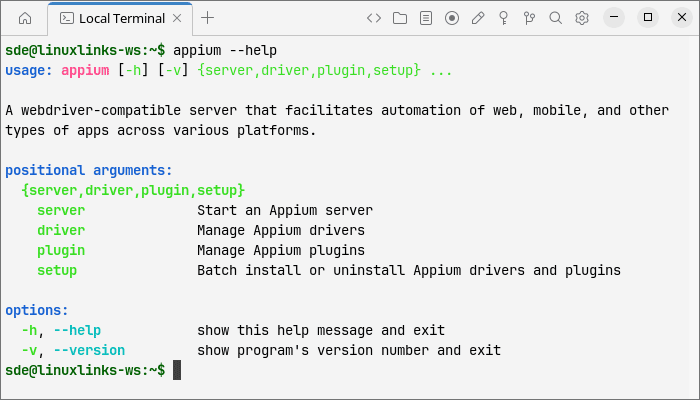Open the pencil edit icon
Image resolution: width=700 pixels, height=400 pixels.
[478, 18]
